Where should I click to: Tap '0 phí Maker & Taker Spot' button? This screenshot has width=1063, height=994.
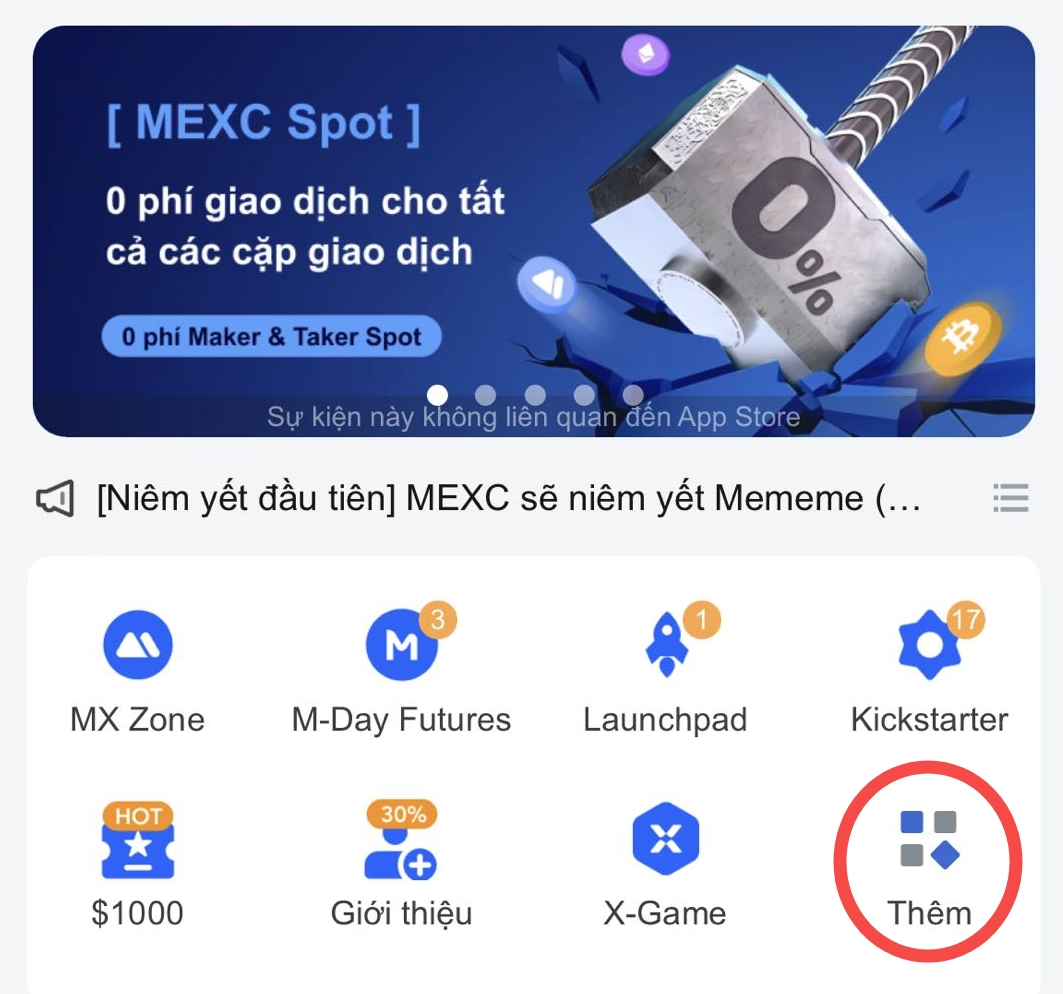pyautogui.click(x=272, y=336)
